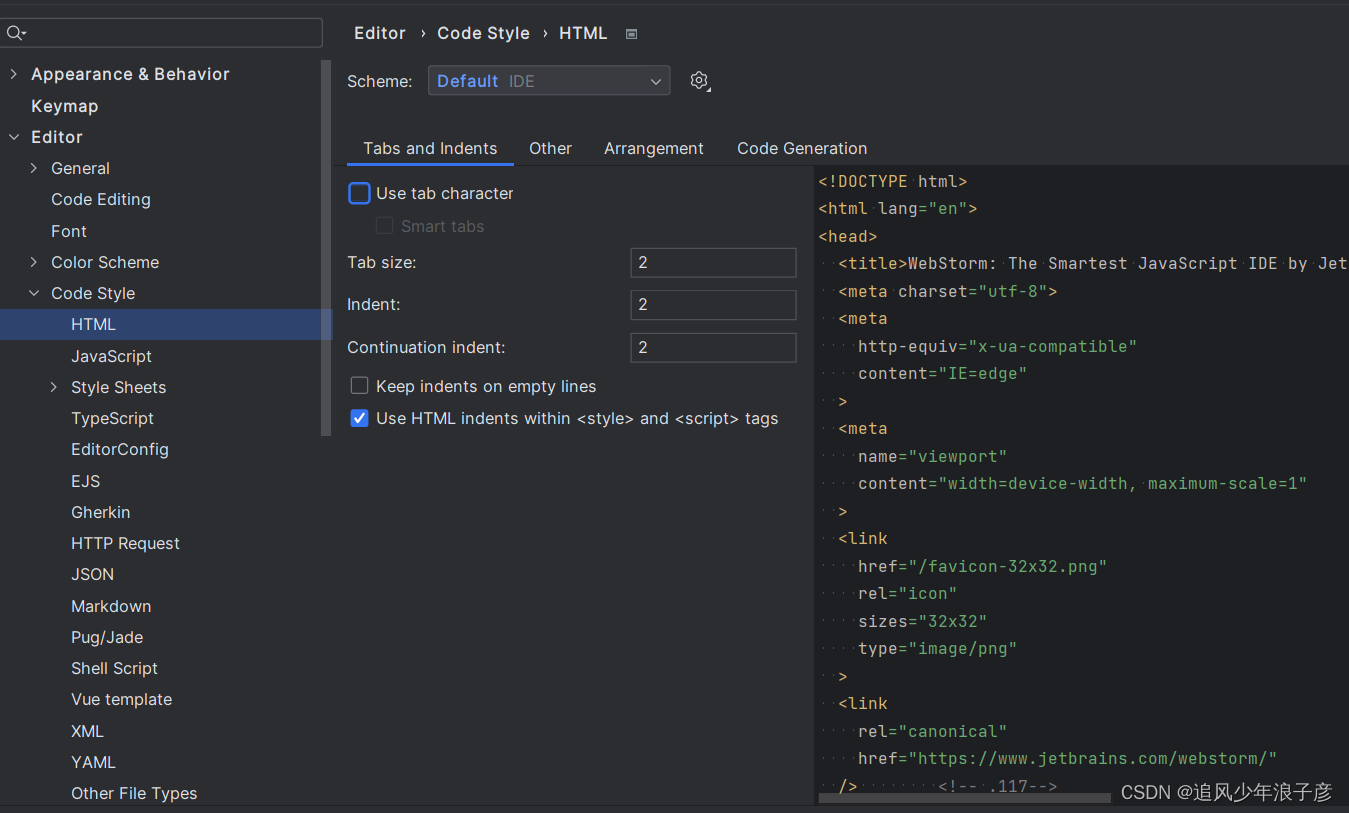Screen dimensions: 1349x813
Task: Switch to the Other tab
Action: [x=550, y=148]
